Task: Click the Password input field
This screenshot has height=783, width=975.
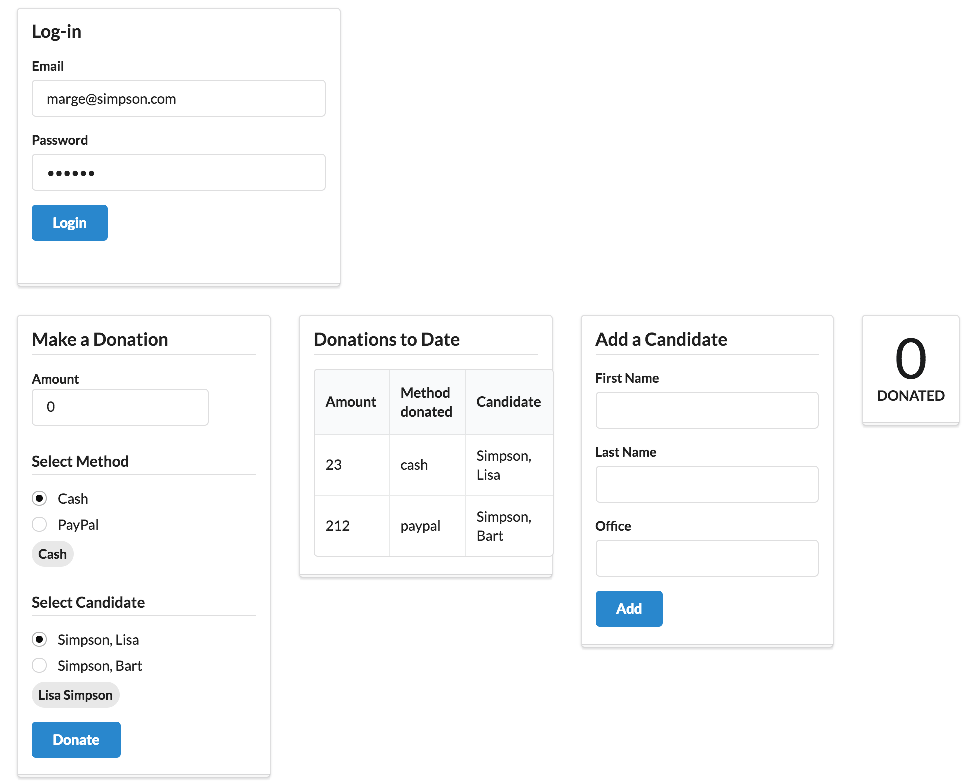Action: (178, 173)
